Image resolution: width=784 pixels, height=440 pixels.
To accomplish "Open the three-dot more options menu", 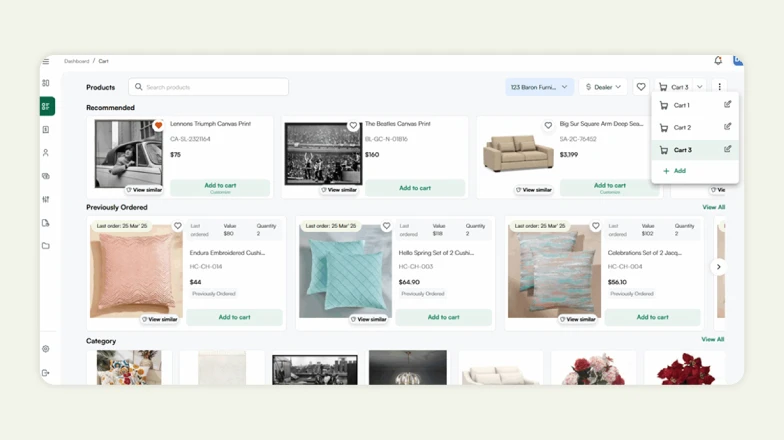I will coord(720,87).
